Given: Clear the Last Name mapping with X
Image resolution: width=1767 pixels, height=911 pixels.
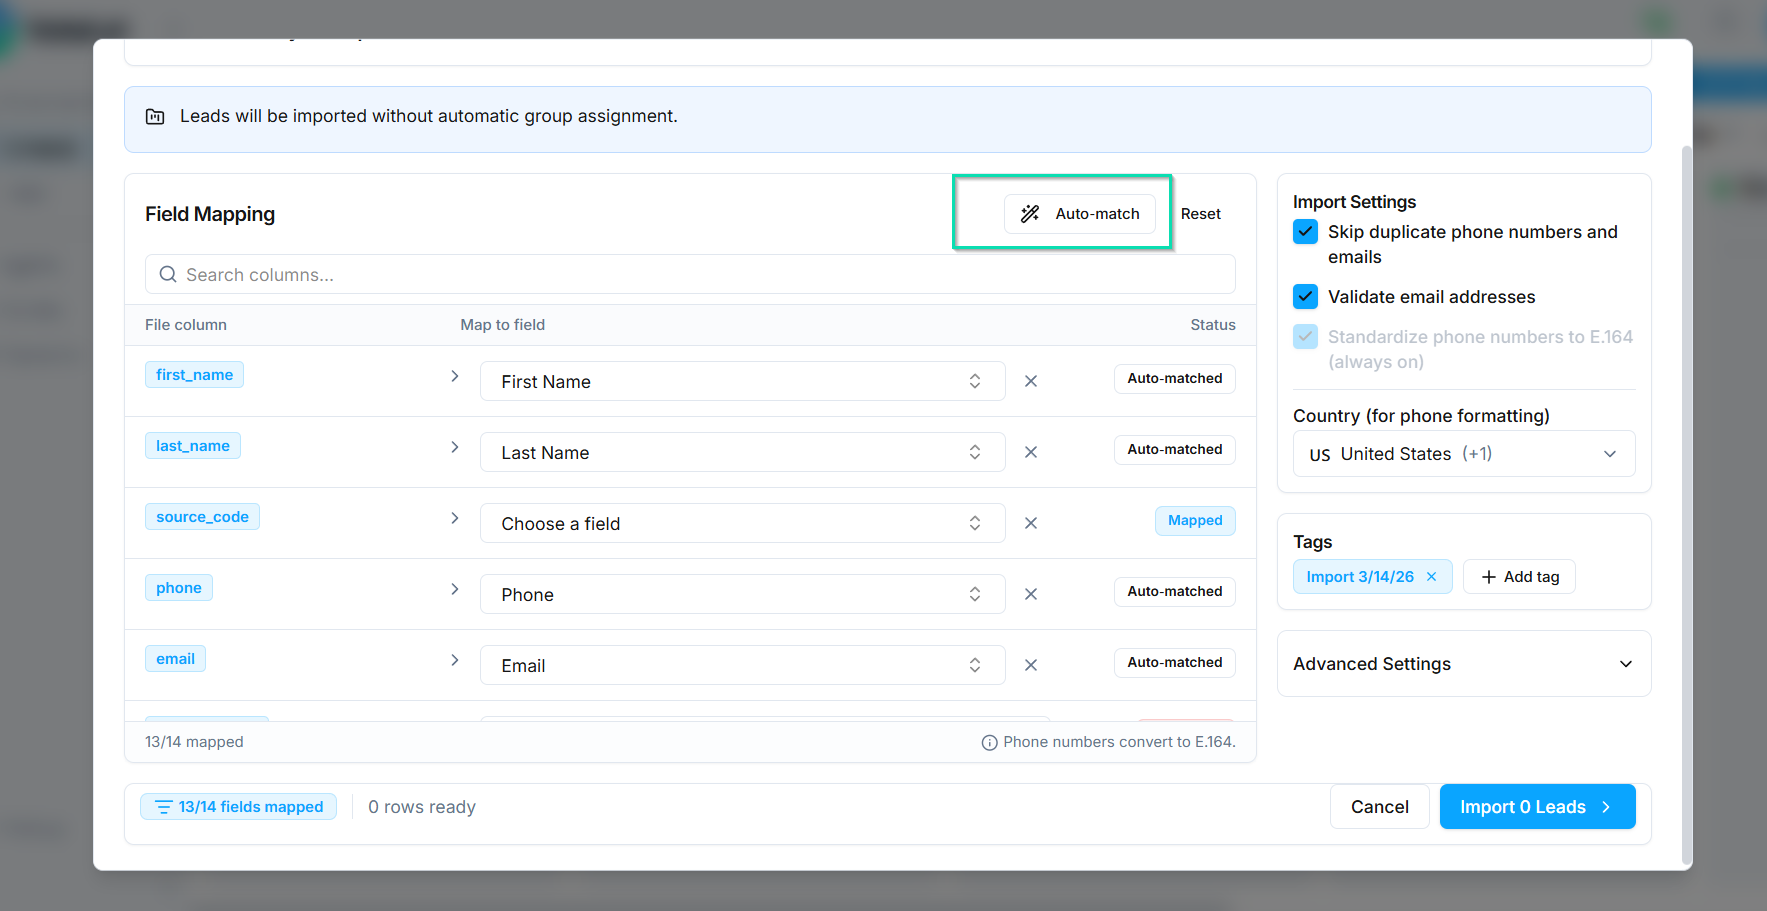Looking at the screenshot, I should [1031, 452].
